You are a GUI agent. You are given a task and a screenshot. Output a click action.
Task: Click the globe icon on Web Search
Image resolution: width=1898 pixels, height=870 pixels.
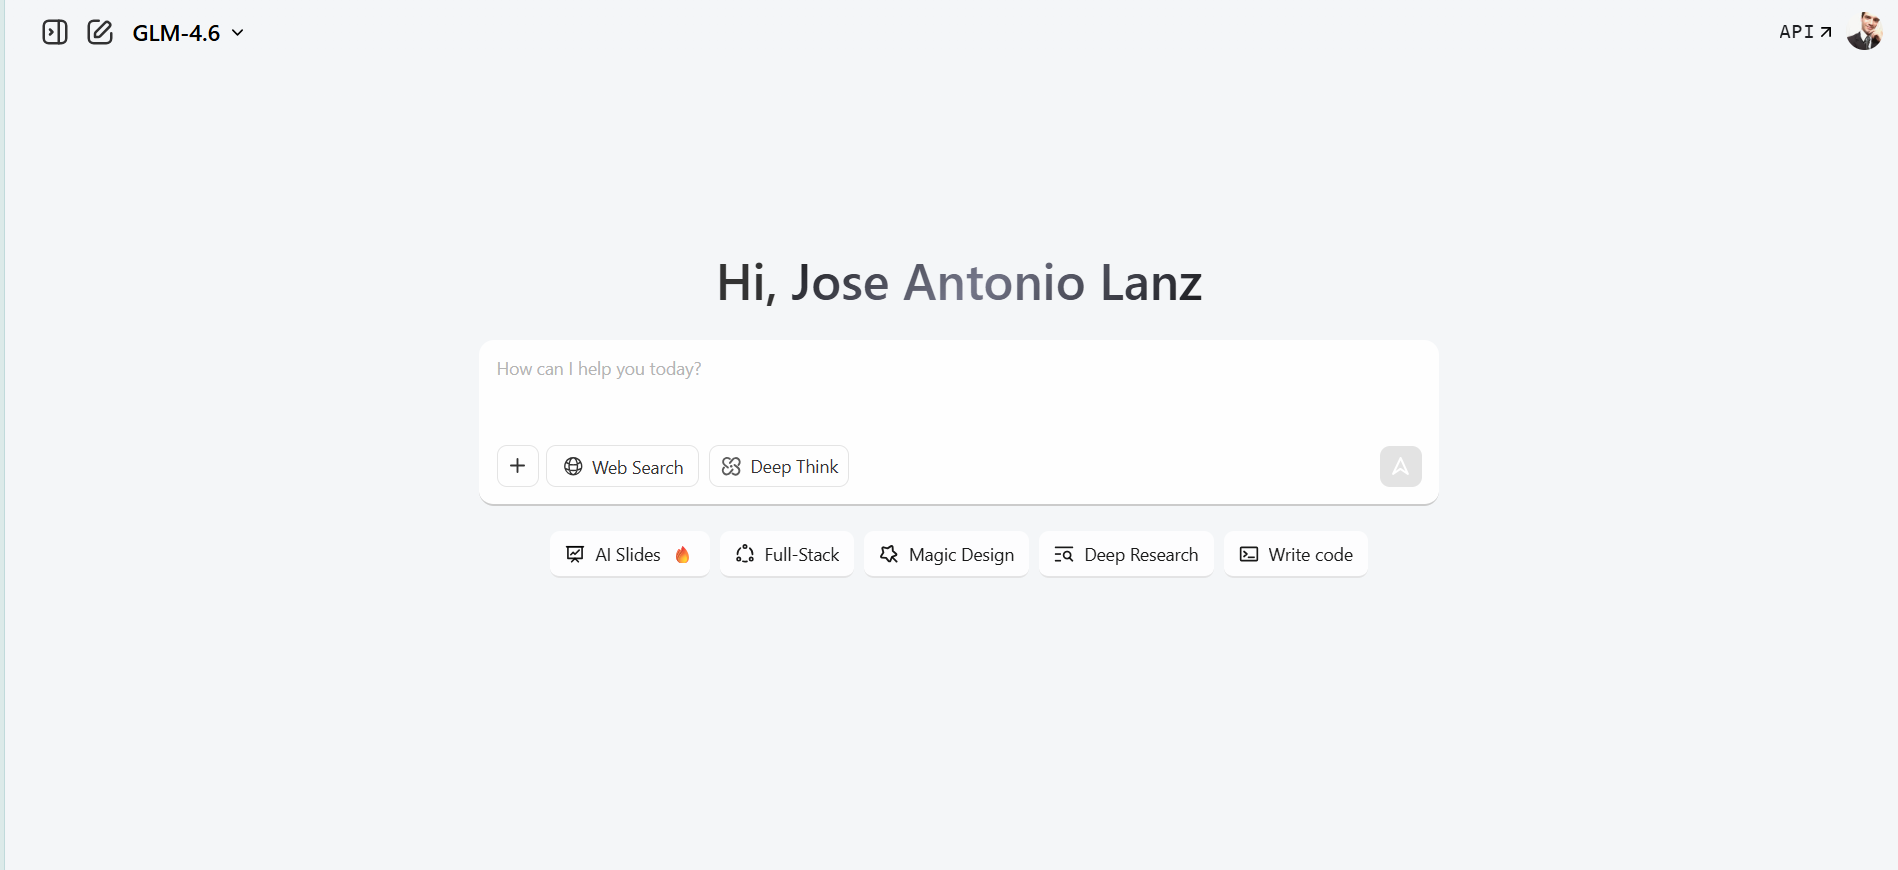click(x=573, y=467)
